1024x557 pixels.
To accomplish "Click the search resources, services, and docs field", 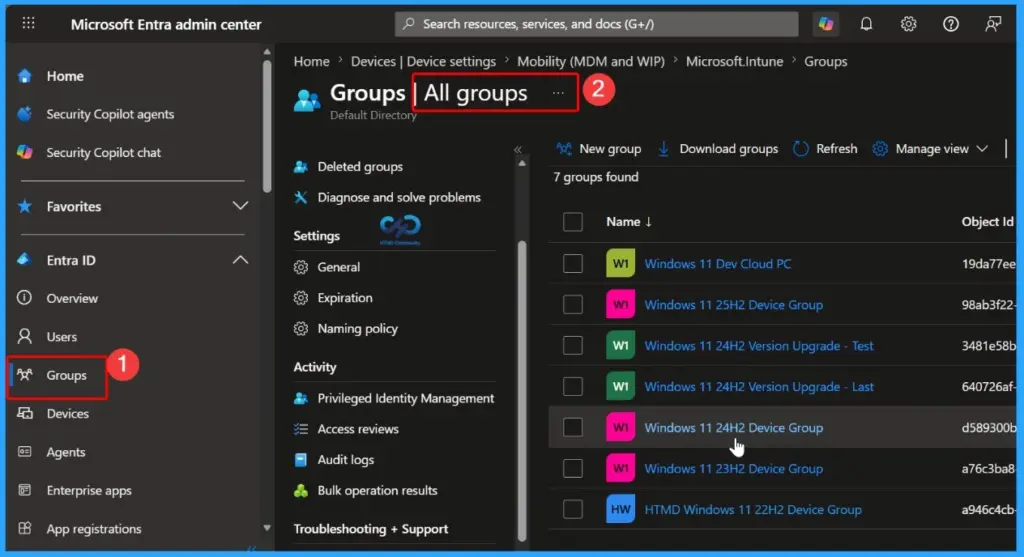I will 596,24.
